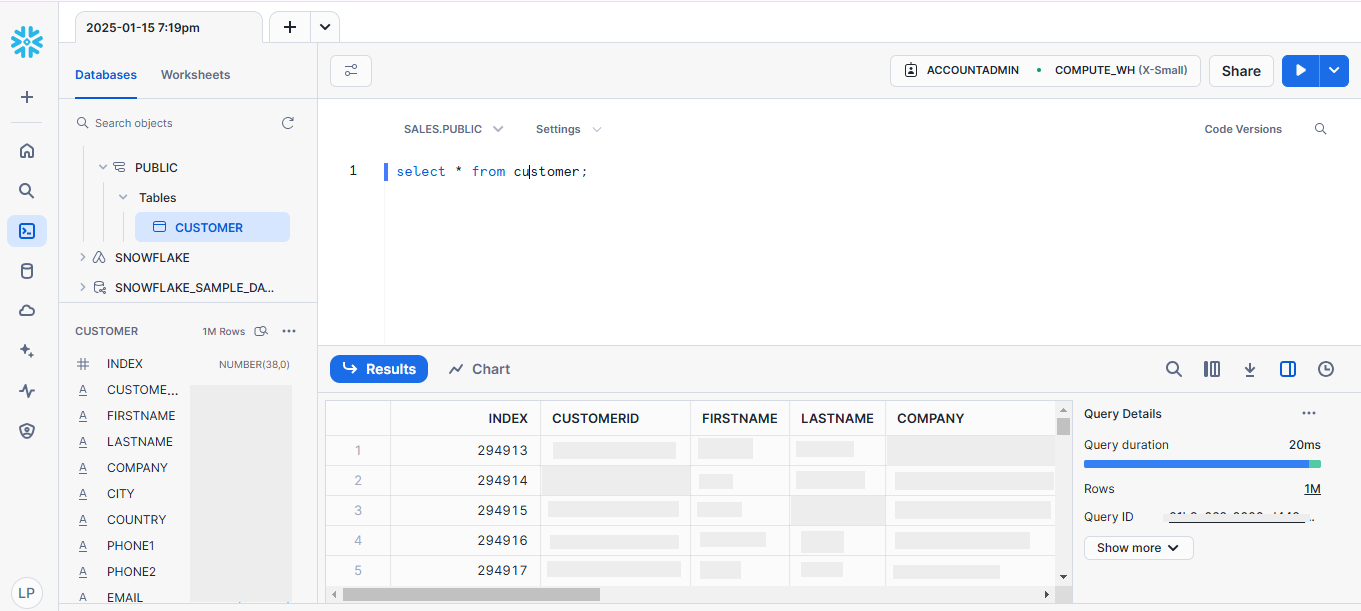Open the Run button dropdown arrow
The width and height of the screenshot is (1361, 611).
1334,71
